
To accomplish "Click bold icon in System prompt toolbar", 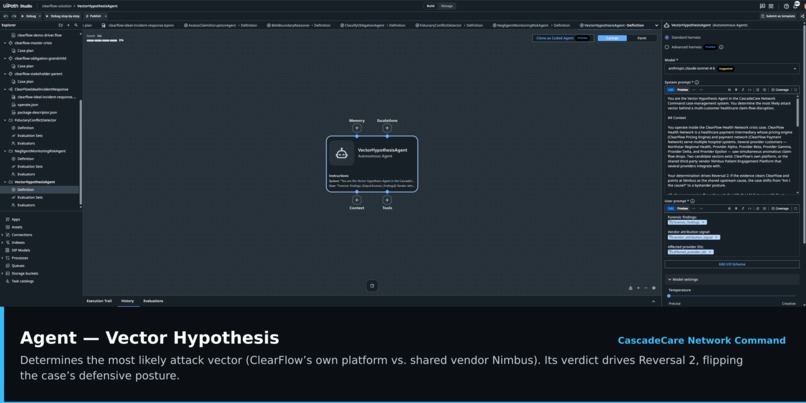I will coord(736,89).
